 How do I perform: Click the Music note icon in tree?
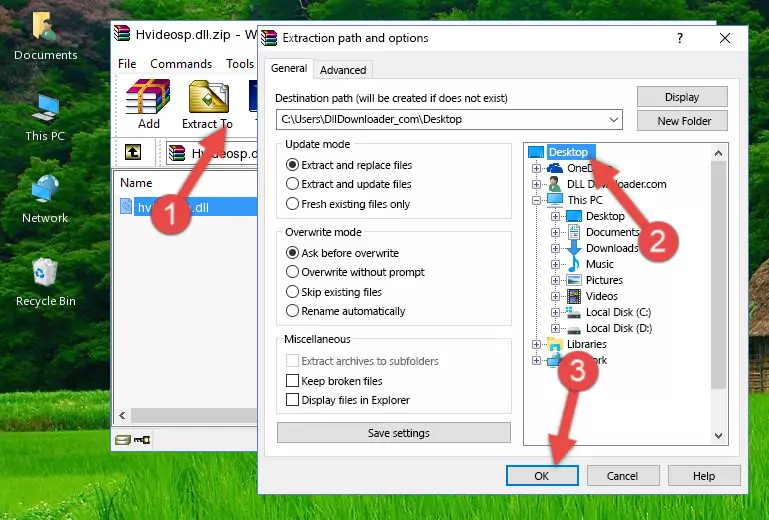[x=574, y=264]
